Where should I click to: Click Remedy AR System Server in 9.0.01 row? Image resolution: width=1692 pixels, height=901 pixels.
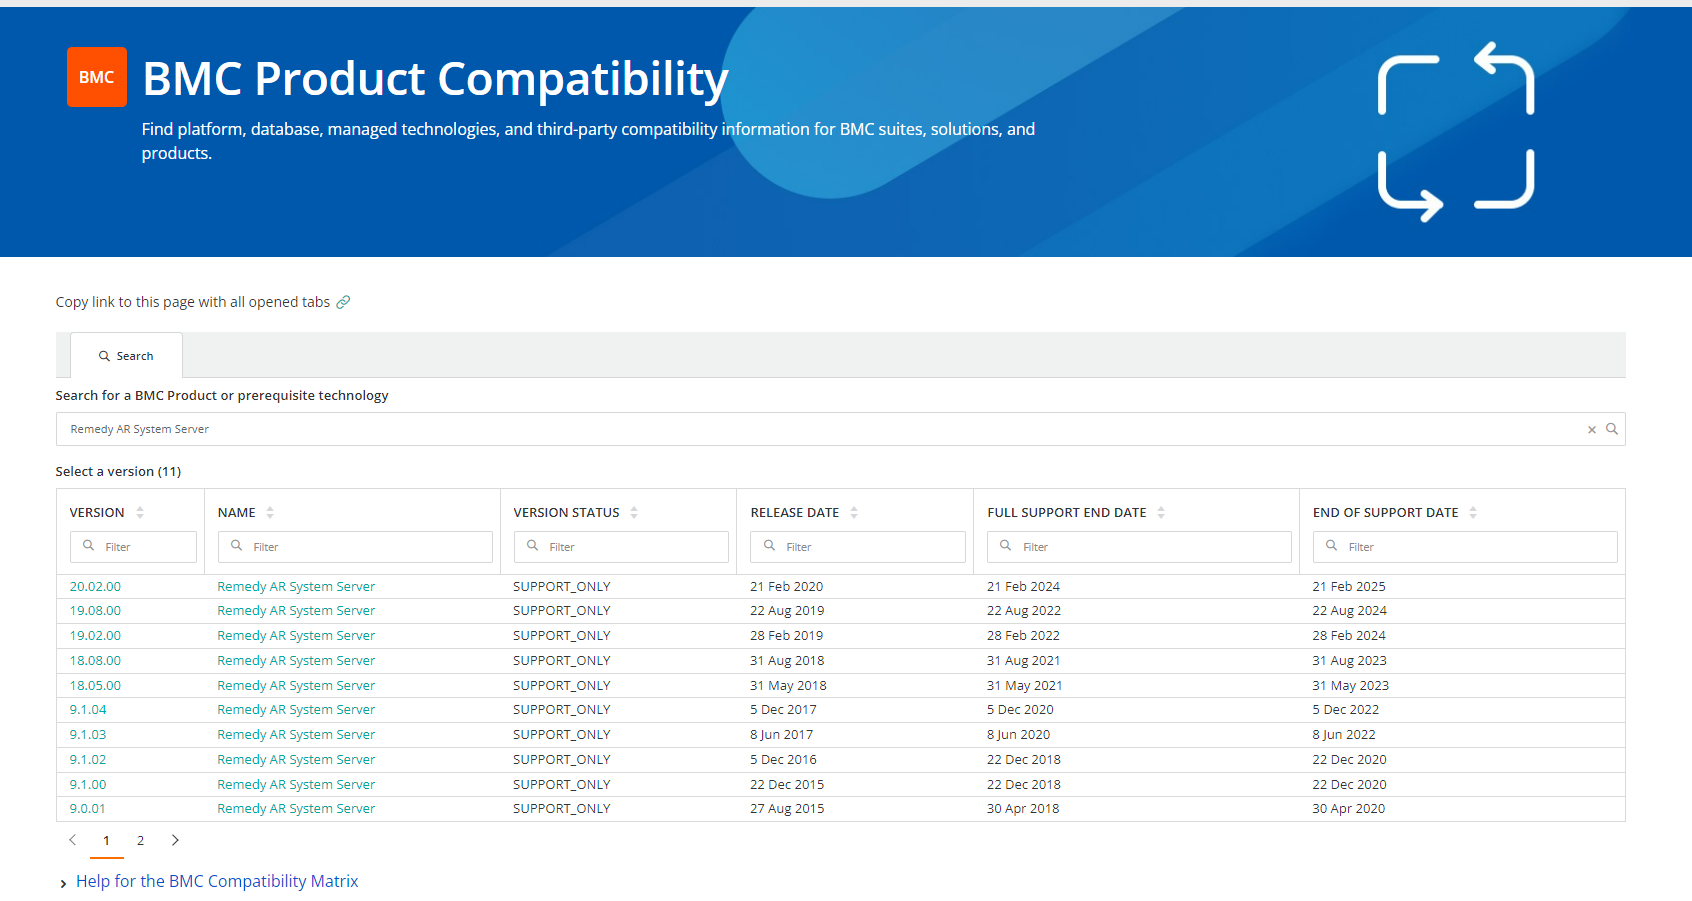tap(296, 808)
